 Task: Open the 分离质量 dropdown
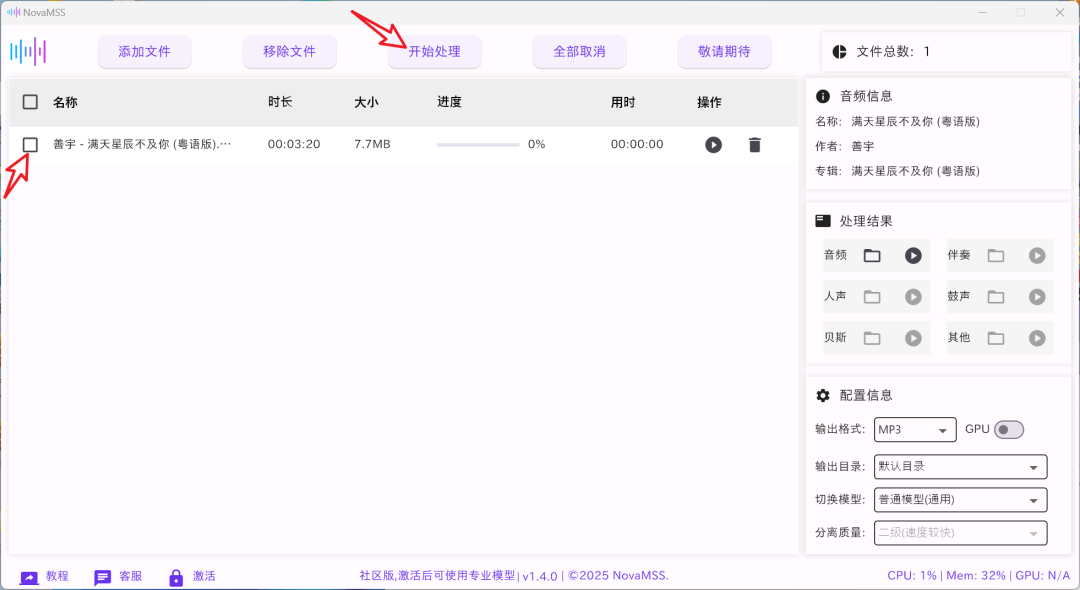pyautogui.click(x=961, y=533)
